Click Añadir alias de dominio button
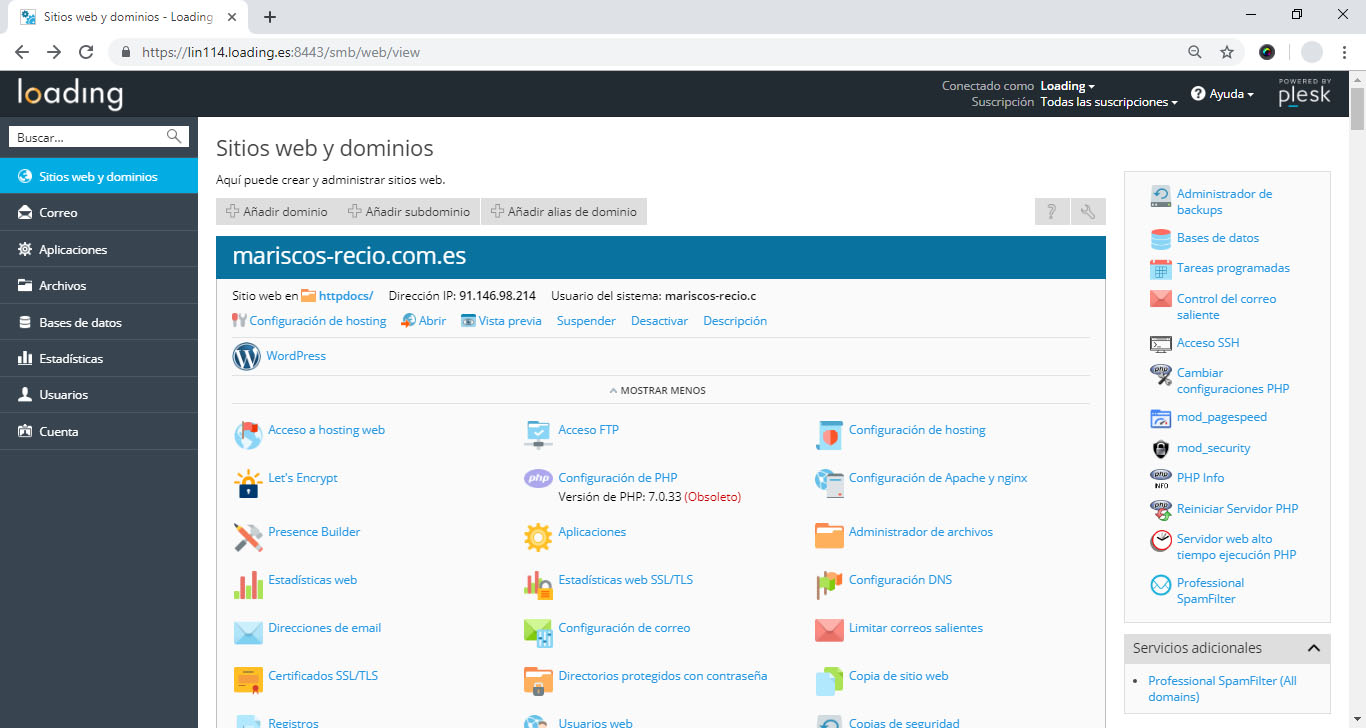Image resolution: width=1366 pixels, height=728 pixels. click(x=564, y=211)
